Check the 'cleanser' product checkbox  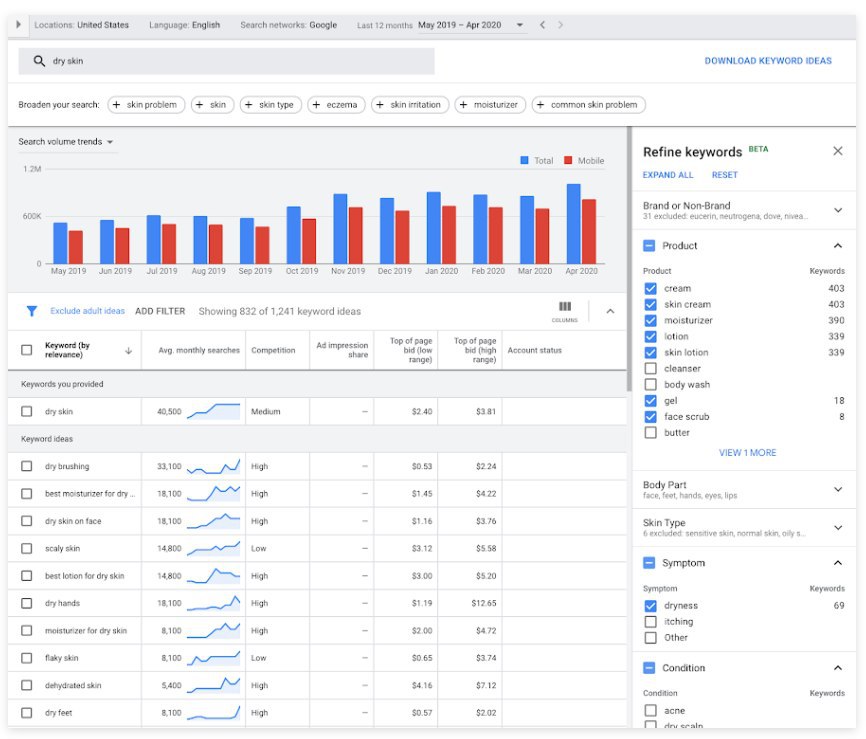click(x=651, y=369)
